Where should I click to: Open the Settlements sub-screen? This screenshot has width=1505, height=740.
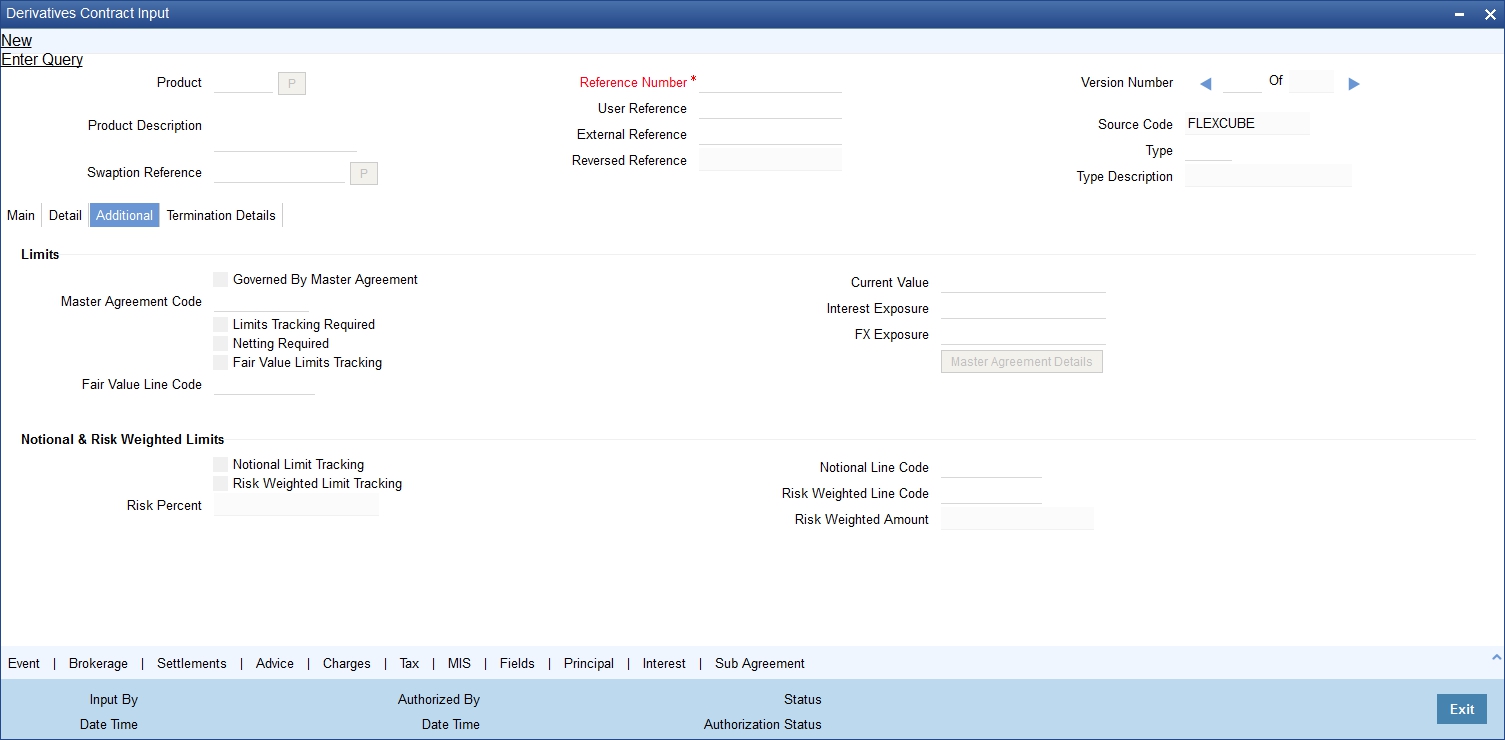click(x=192, y=664)
